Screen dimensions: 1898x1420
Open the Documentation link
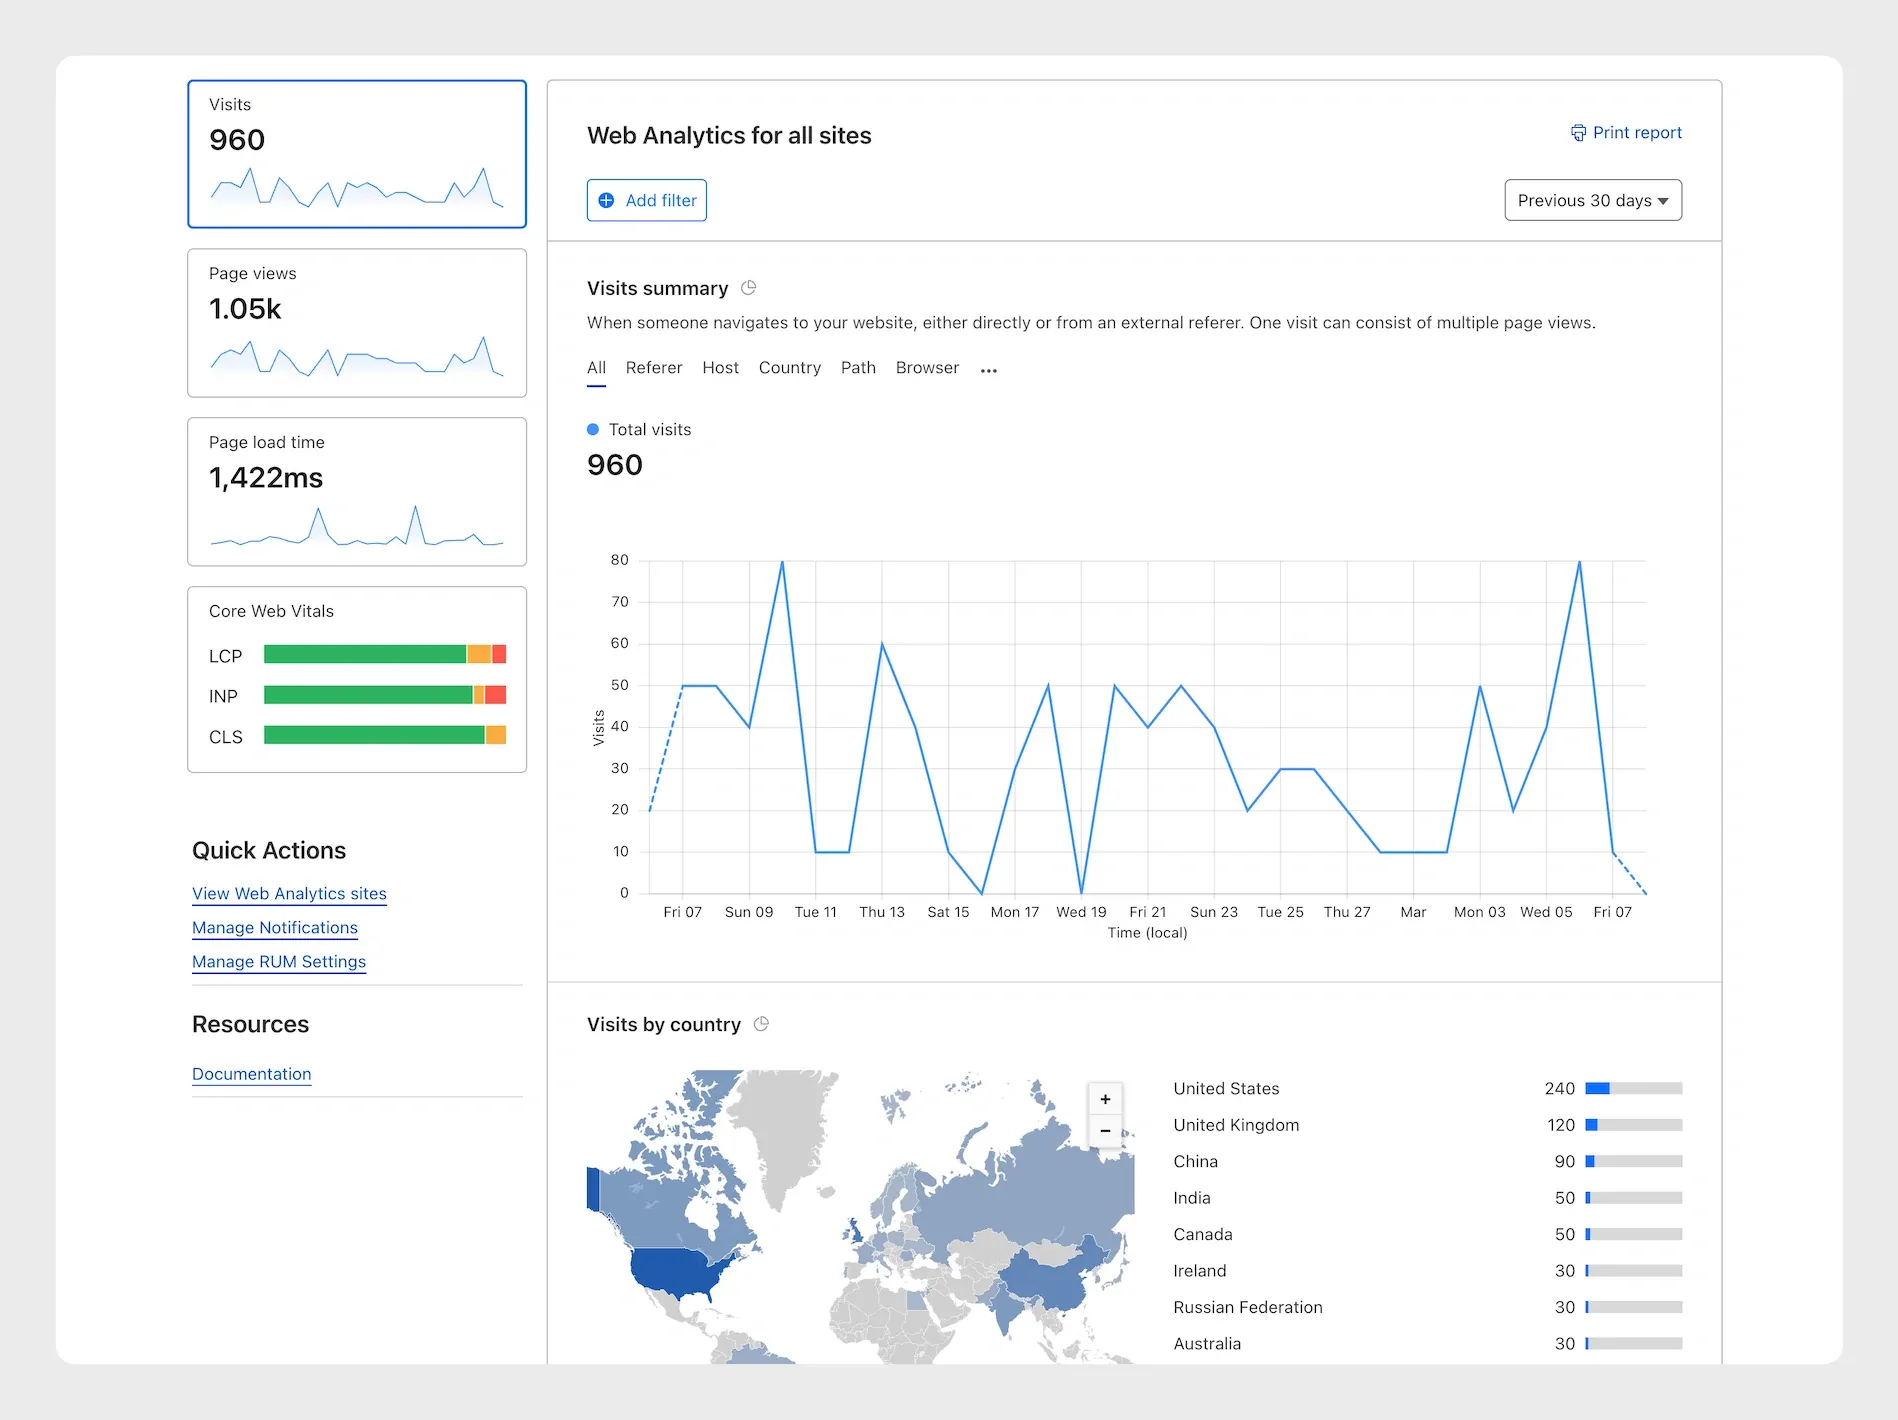coord(252,1074)
